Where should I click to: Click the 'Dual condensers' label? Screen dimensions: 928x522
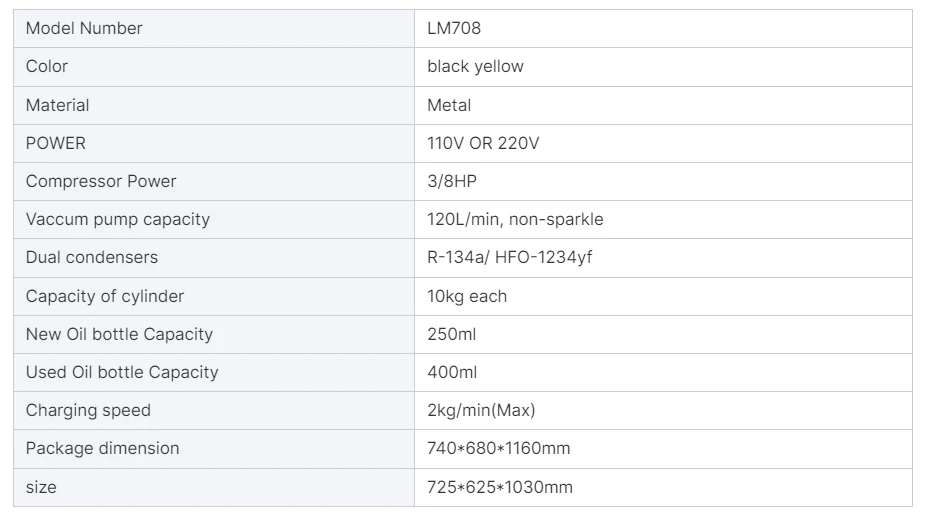tap(92, 257)
